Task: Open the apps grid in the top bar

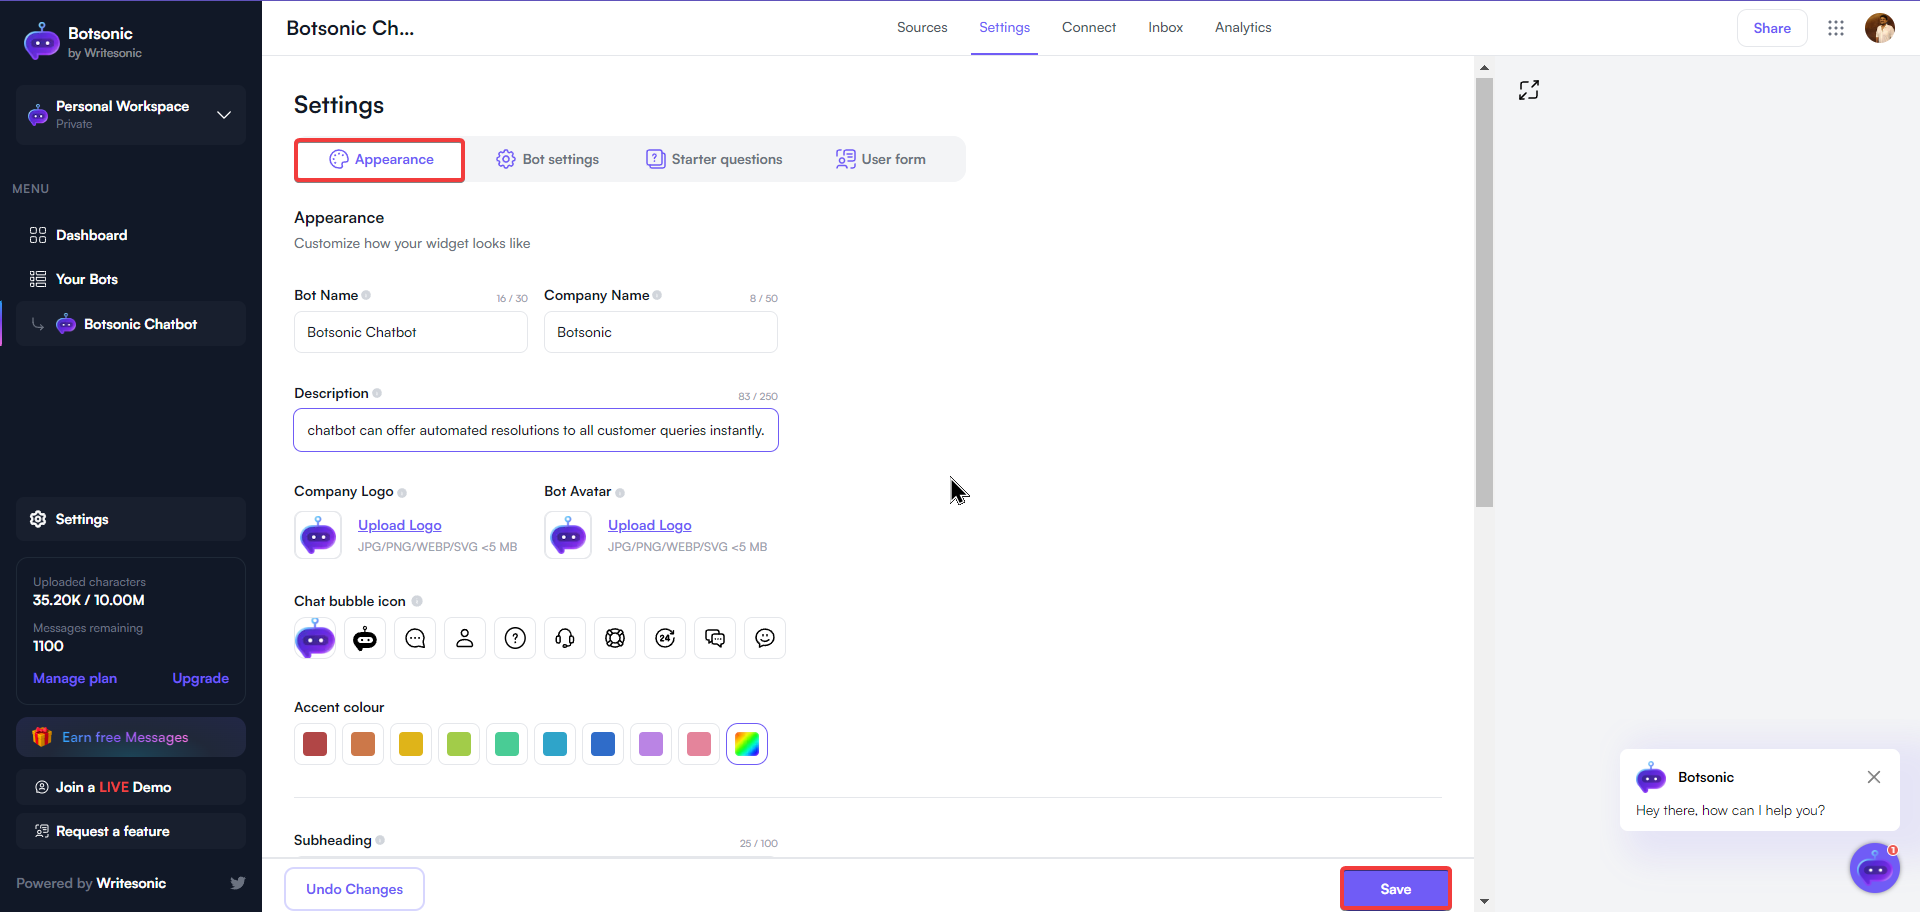Action: tap(1836, 28)
